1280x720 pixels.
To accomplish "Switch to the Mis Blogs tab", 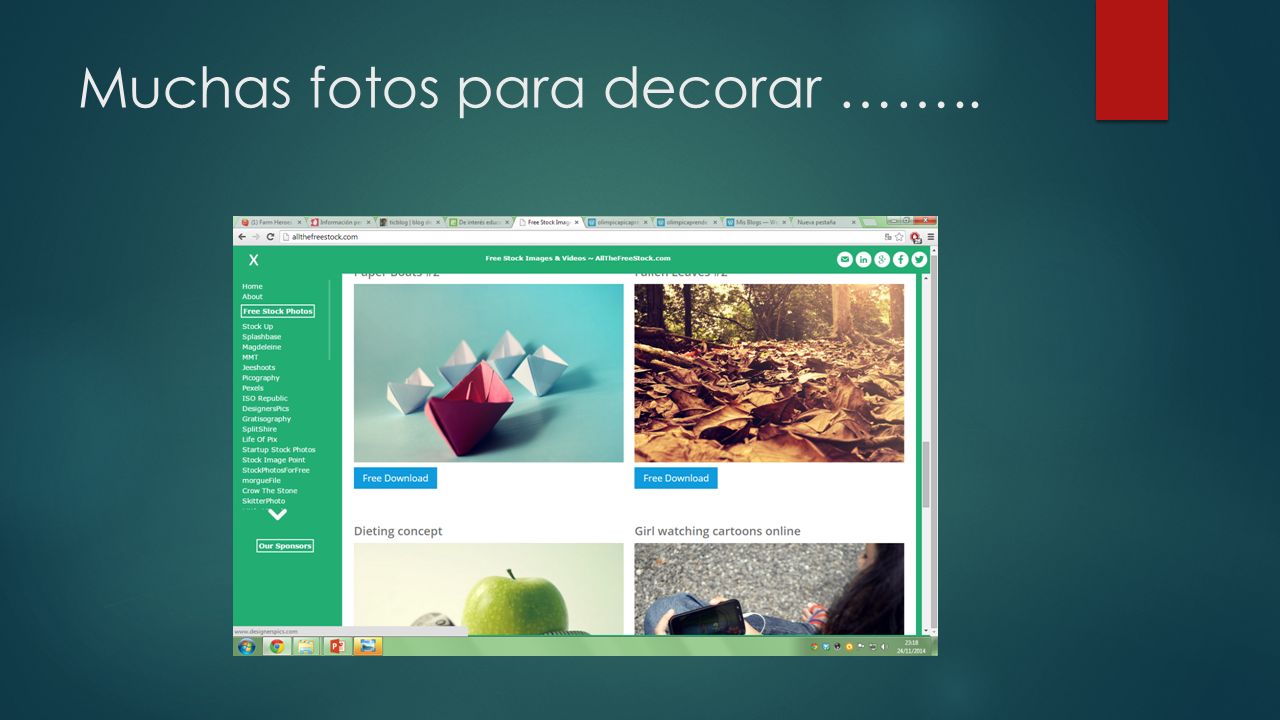I will pos(756,222).
